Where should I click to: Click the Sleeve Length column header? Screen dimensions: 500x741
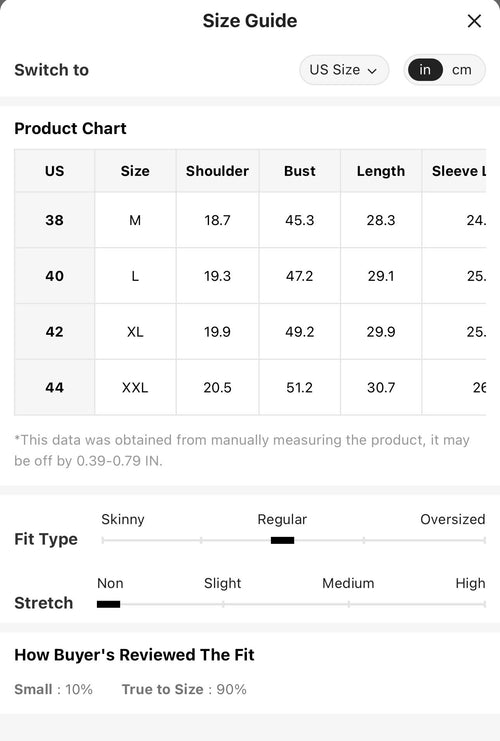point(454,171)
